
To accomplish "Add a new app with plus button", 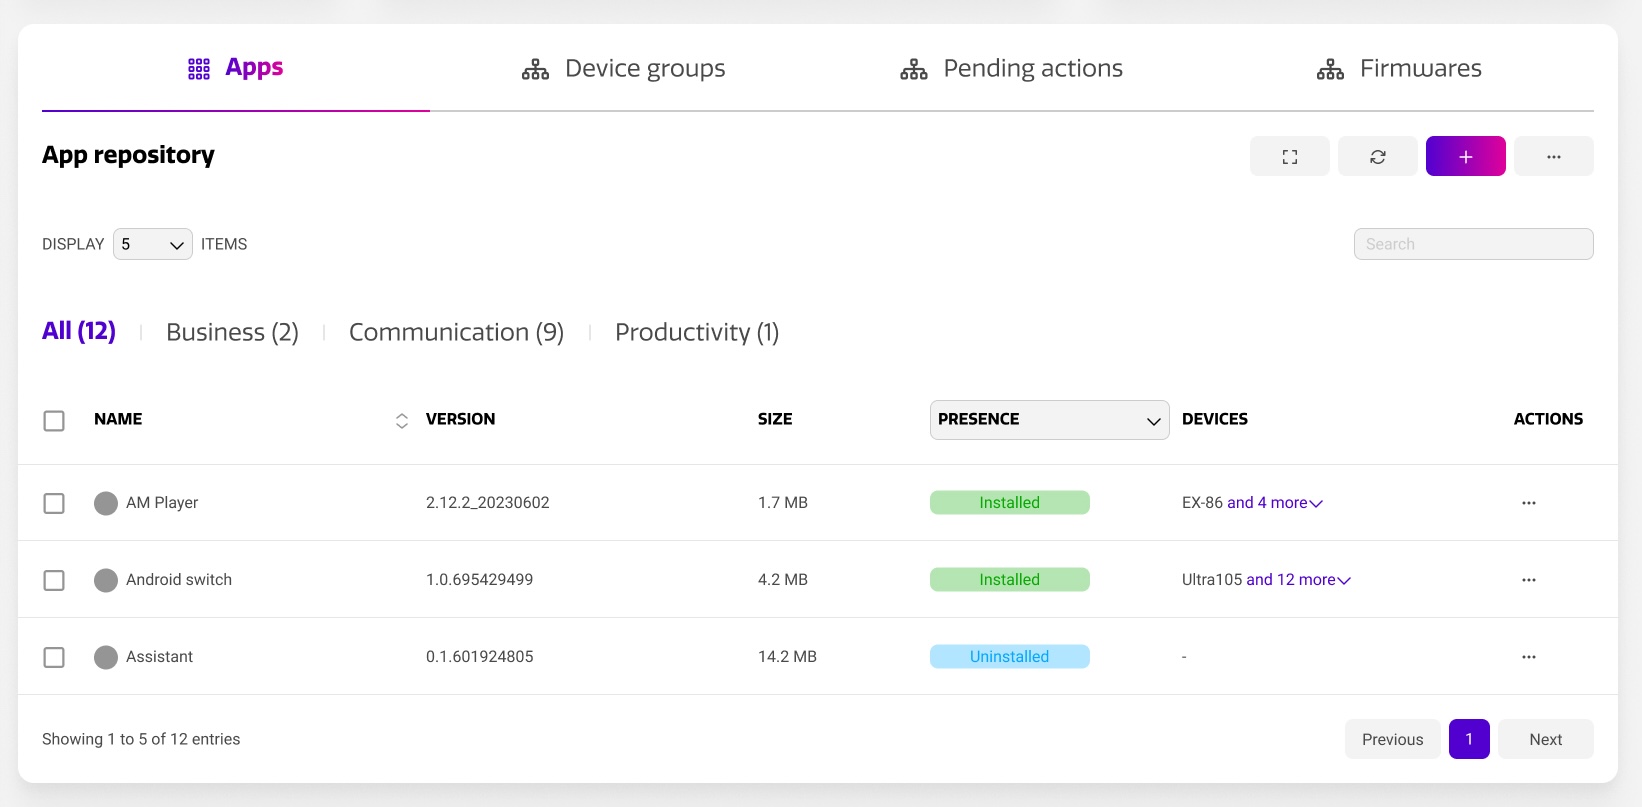I will [x=1465, y=157].
